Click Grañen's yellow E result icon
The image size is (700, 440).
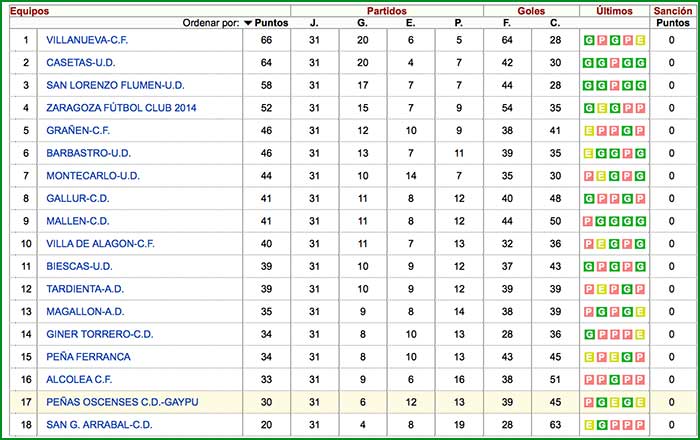click(x=589, y=130)
